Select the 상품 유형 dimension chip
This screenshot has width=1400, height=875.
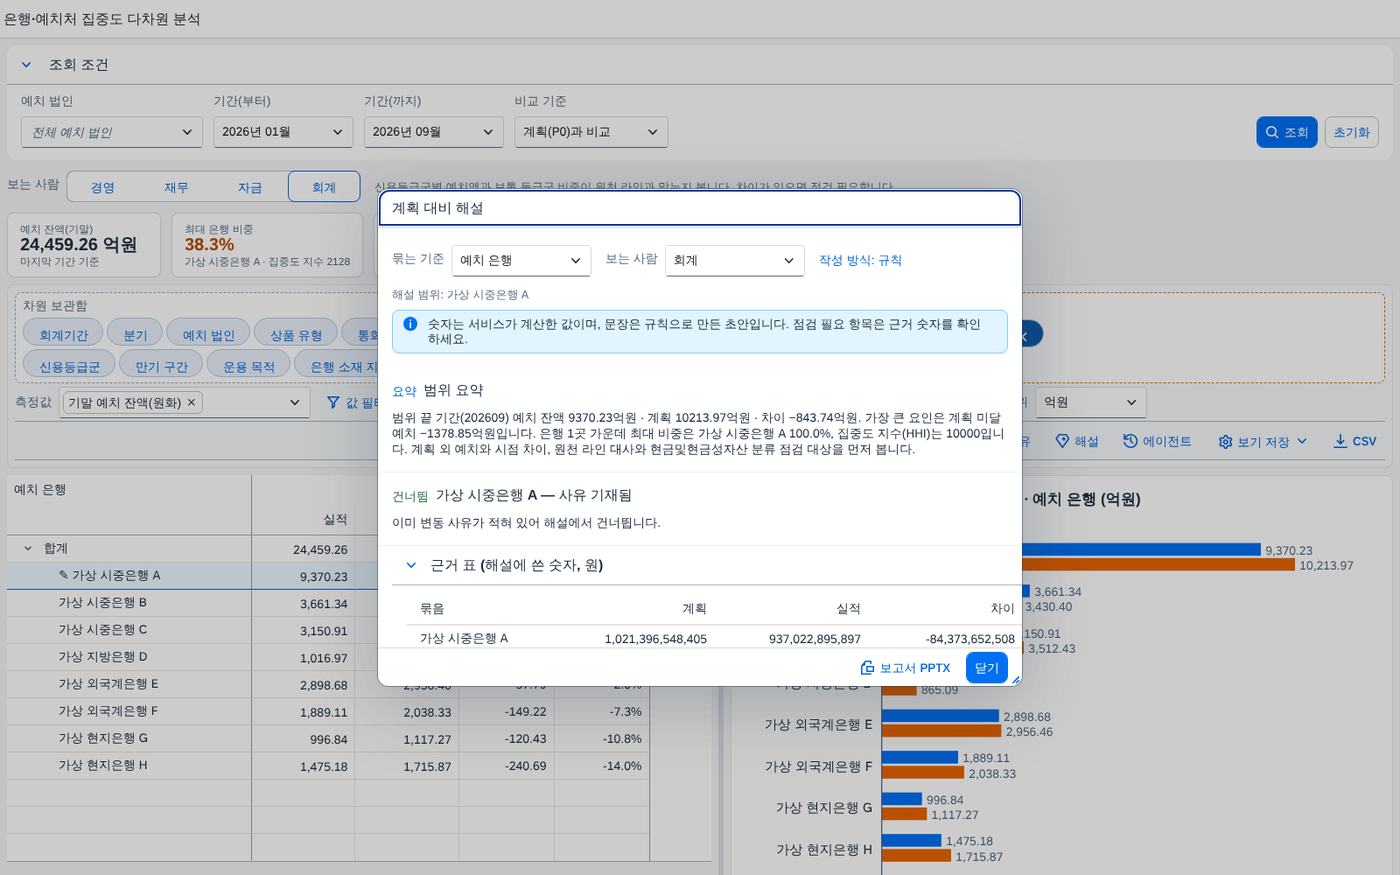(x=296, y=335)
